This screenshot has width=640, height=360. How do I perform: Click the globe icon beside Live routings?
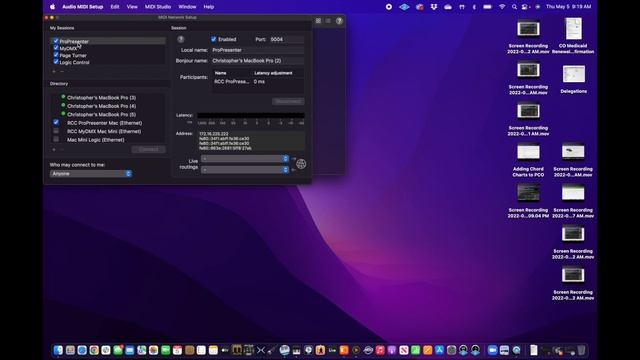(301, 164)
